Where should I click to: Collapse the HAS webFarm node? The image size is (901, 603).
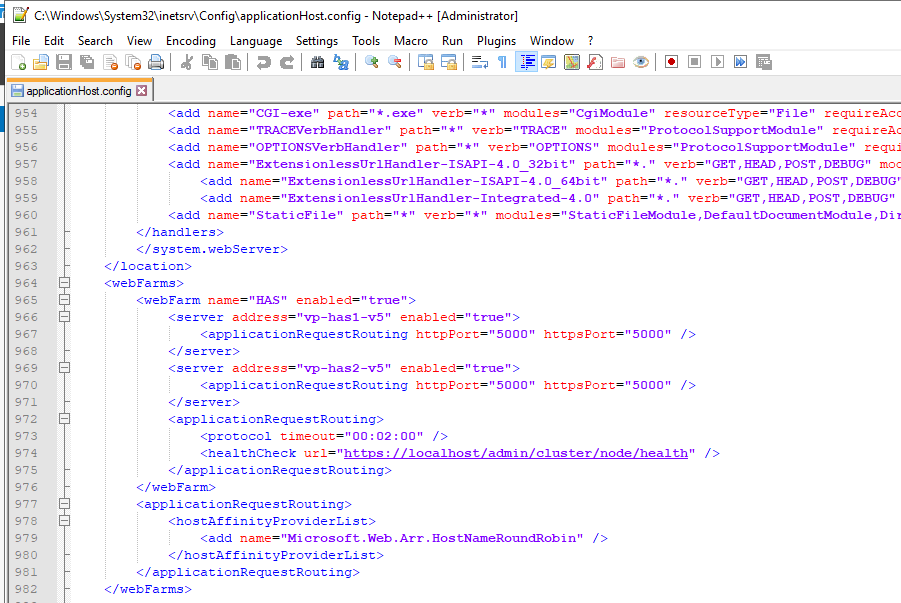tap(64, 298)
